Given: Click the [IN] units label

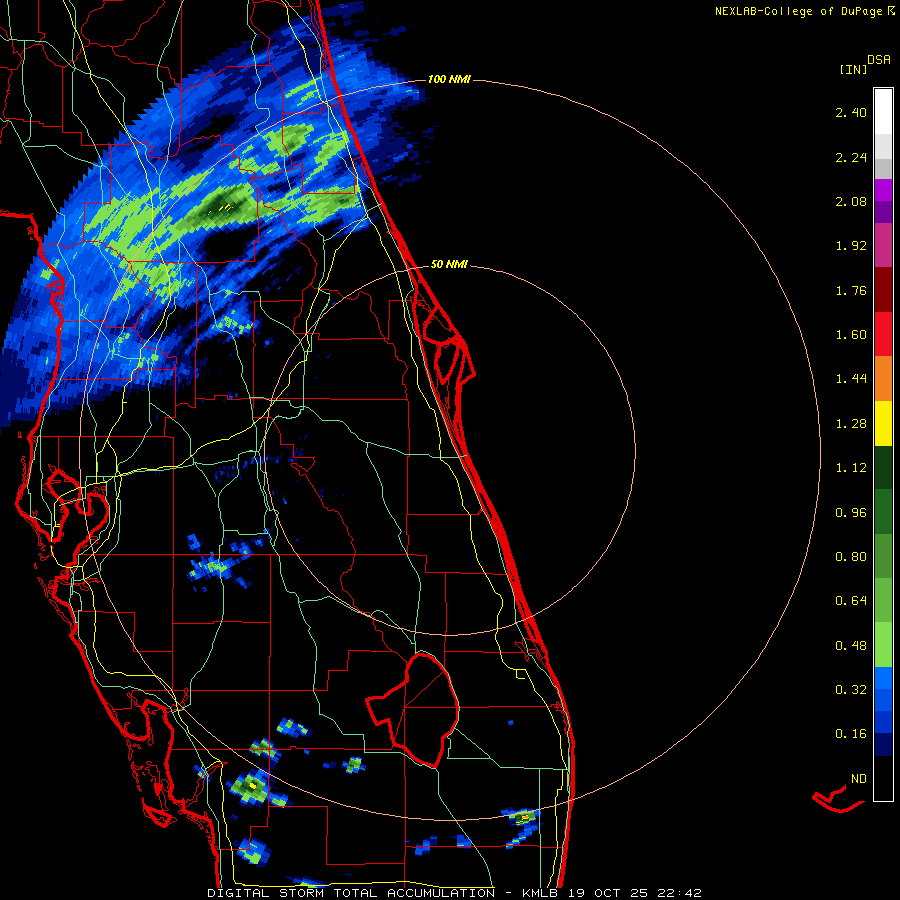Looking at the screenshot, I should tap(853, 70).
